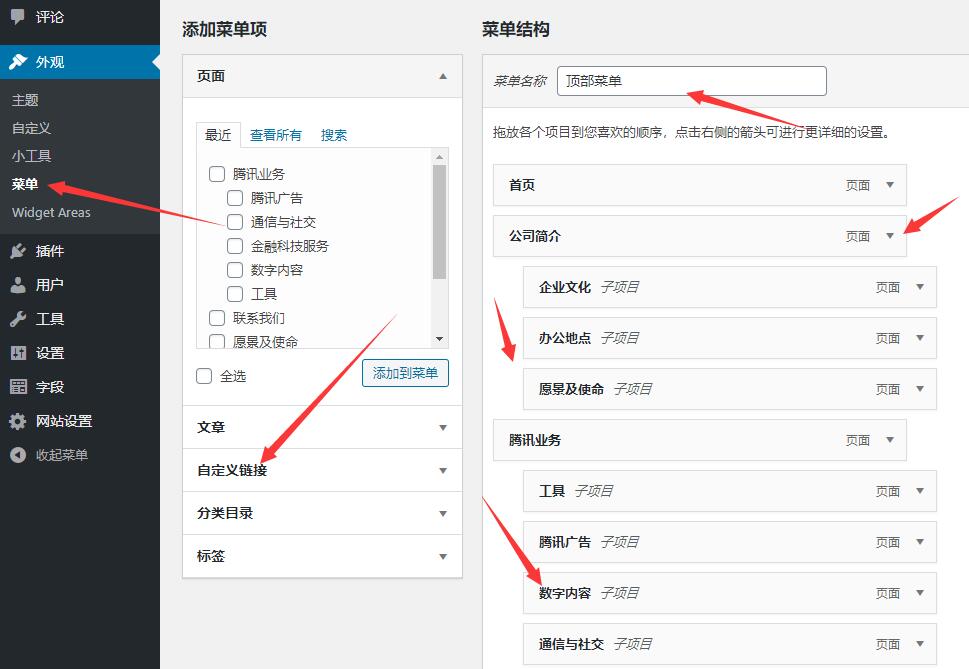The height and width of the screenshot is (669, 969).
Task: Click the 插件 plugin icon
Action: [x=18, y=251]
